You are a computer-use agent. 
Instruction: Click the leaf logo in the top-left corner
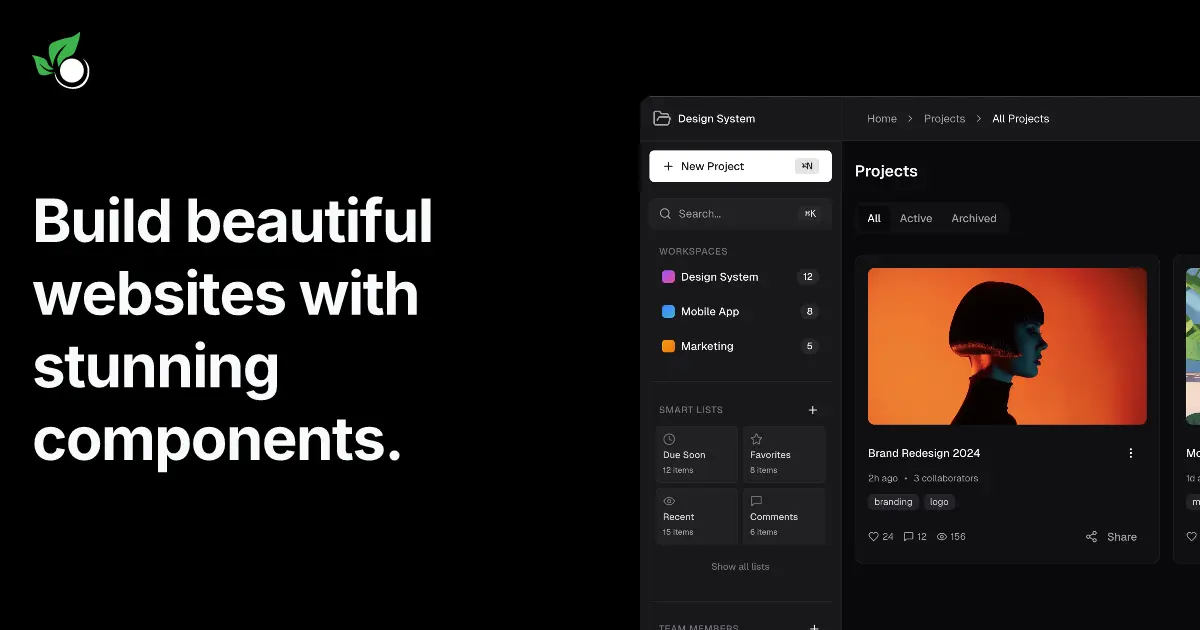coord(60,60)
